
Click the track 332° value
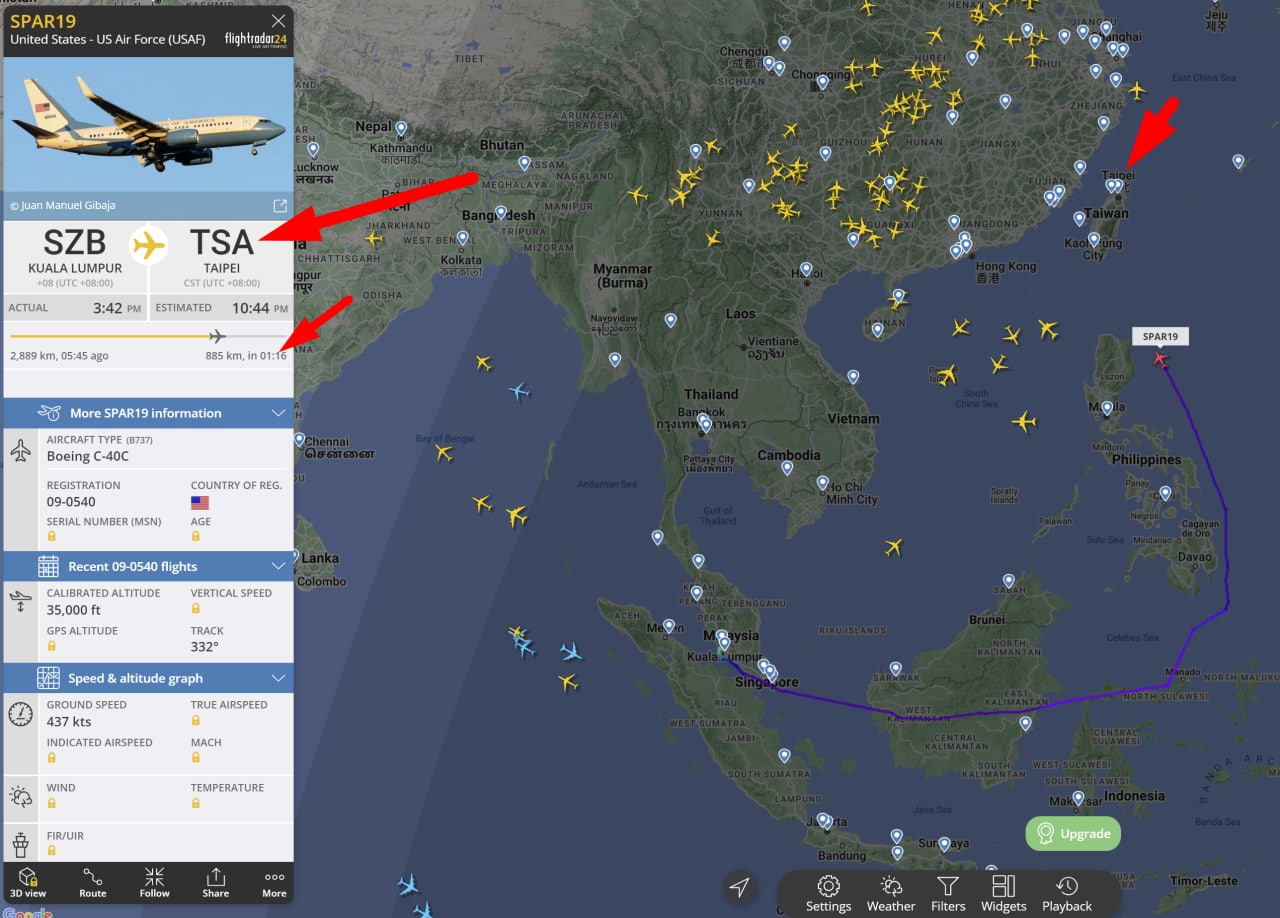tap(205, 647)
